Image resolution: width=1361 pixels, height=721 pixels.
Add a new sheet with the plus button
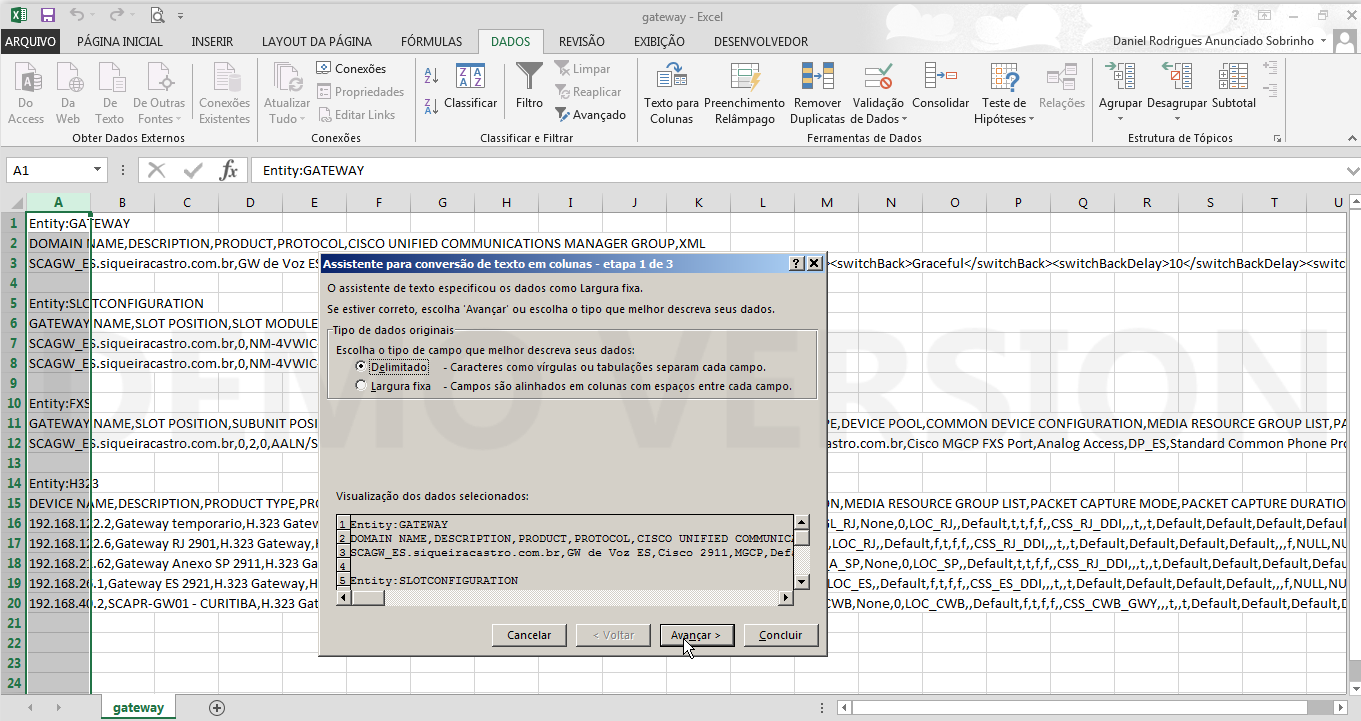(x=217, y=707)
